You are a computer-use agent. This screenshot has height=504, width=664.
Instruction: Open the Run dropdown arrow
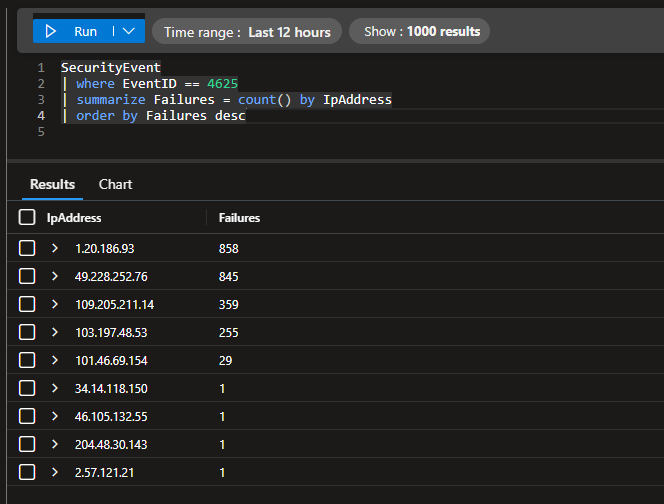[x=128, y=32]
